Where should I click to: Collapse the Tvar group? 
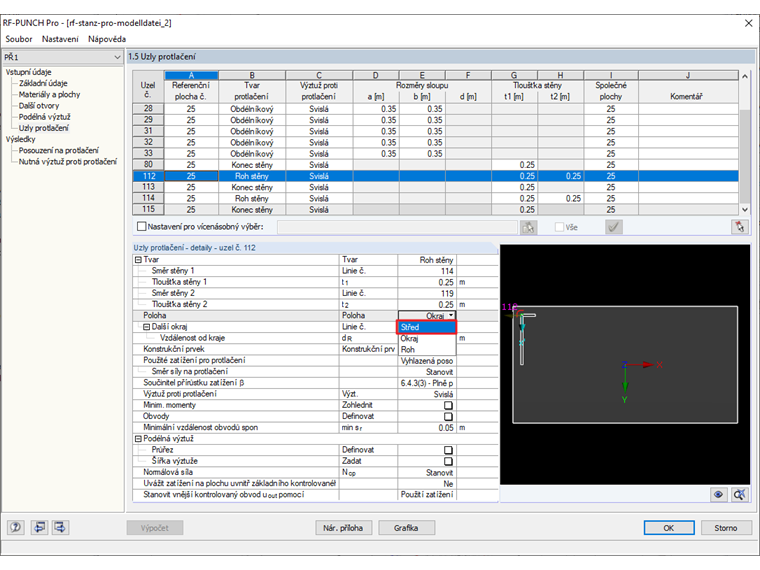click(x=138, y=260)
